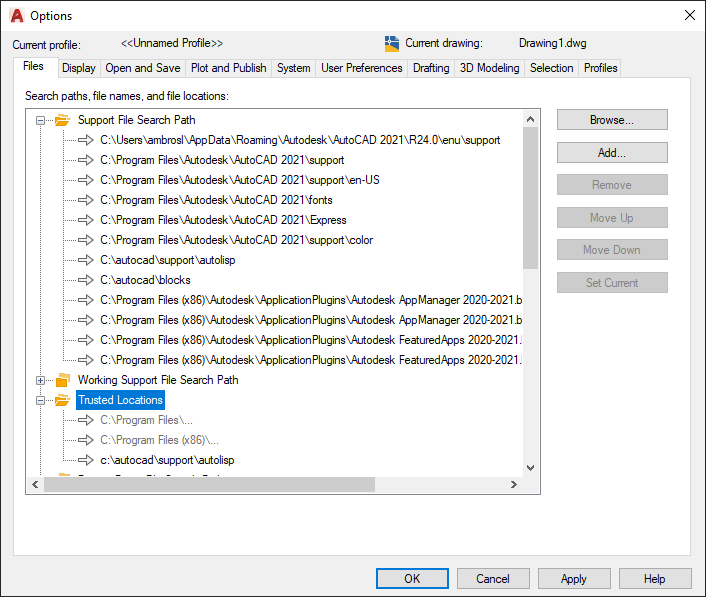Select path ending in support\color
The image size is (706, 597).
pos(236,240)
